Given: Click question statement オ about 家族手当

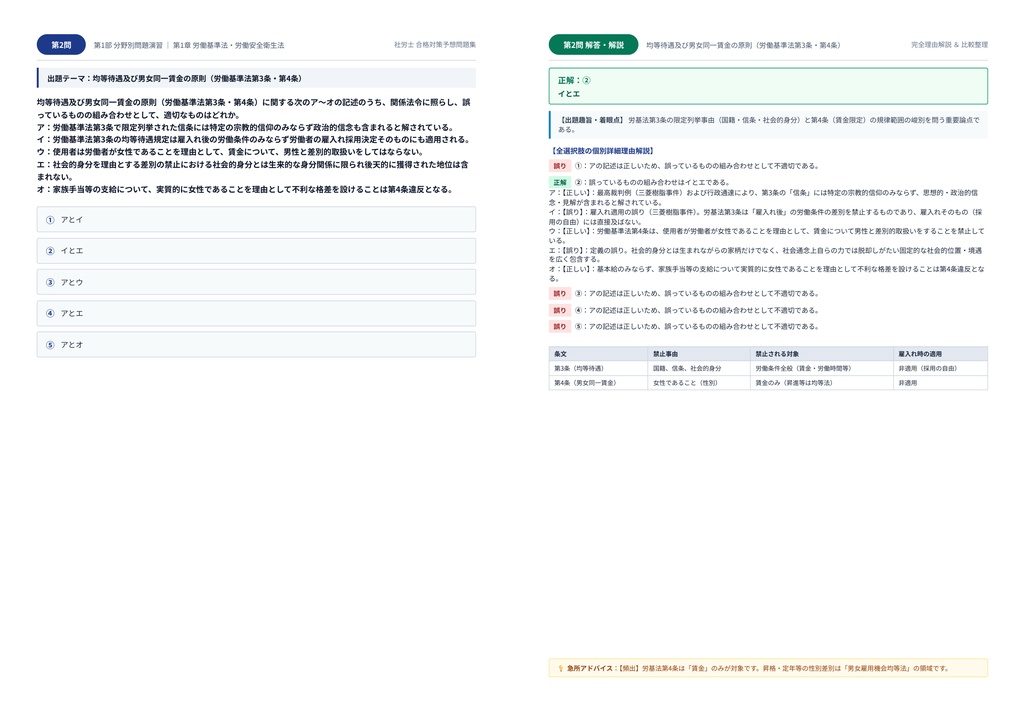Looking at the screenshot, I should [245, 189].
